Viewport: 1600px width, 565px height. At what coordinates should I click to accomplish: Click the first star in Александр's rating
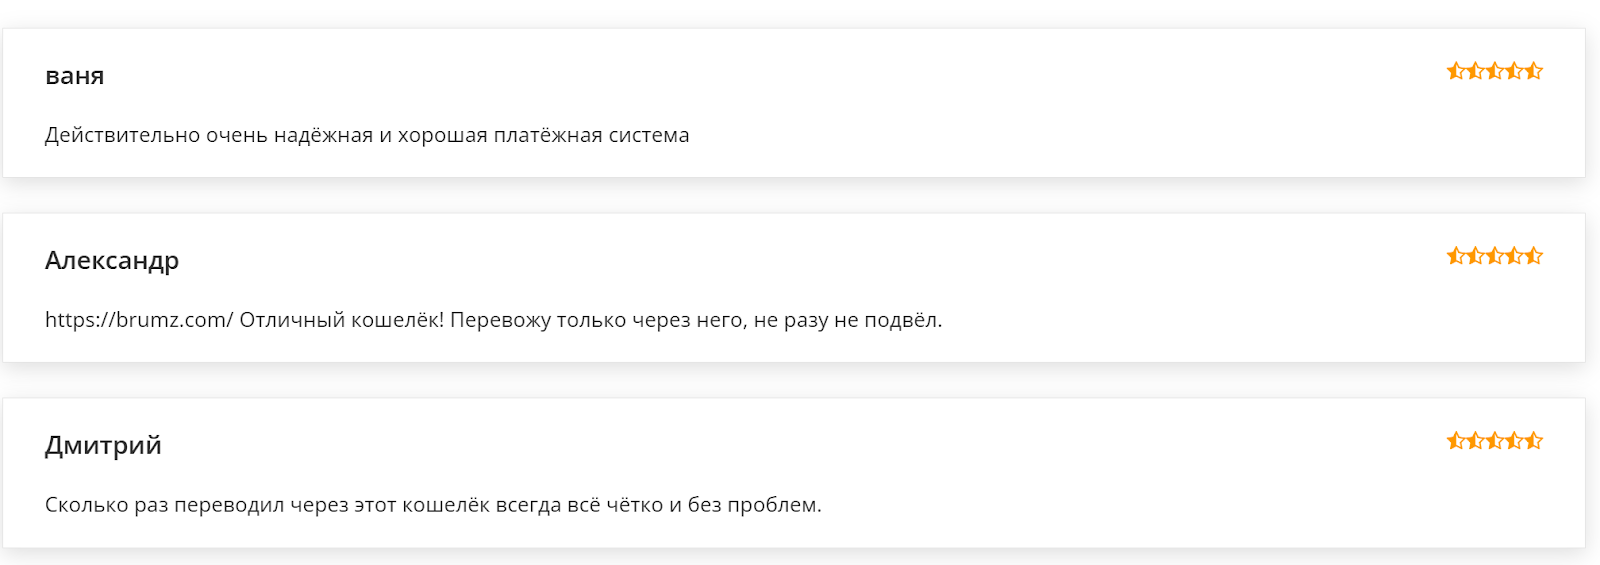pyautogui.click(x=1456, y=256)
